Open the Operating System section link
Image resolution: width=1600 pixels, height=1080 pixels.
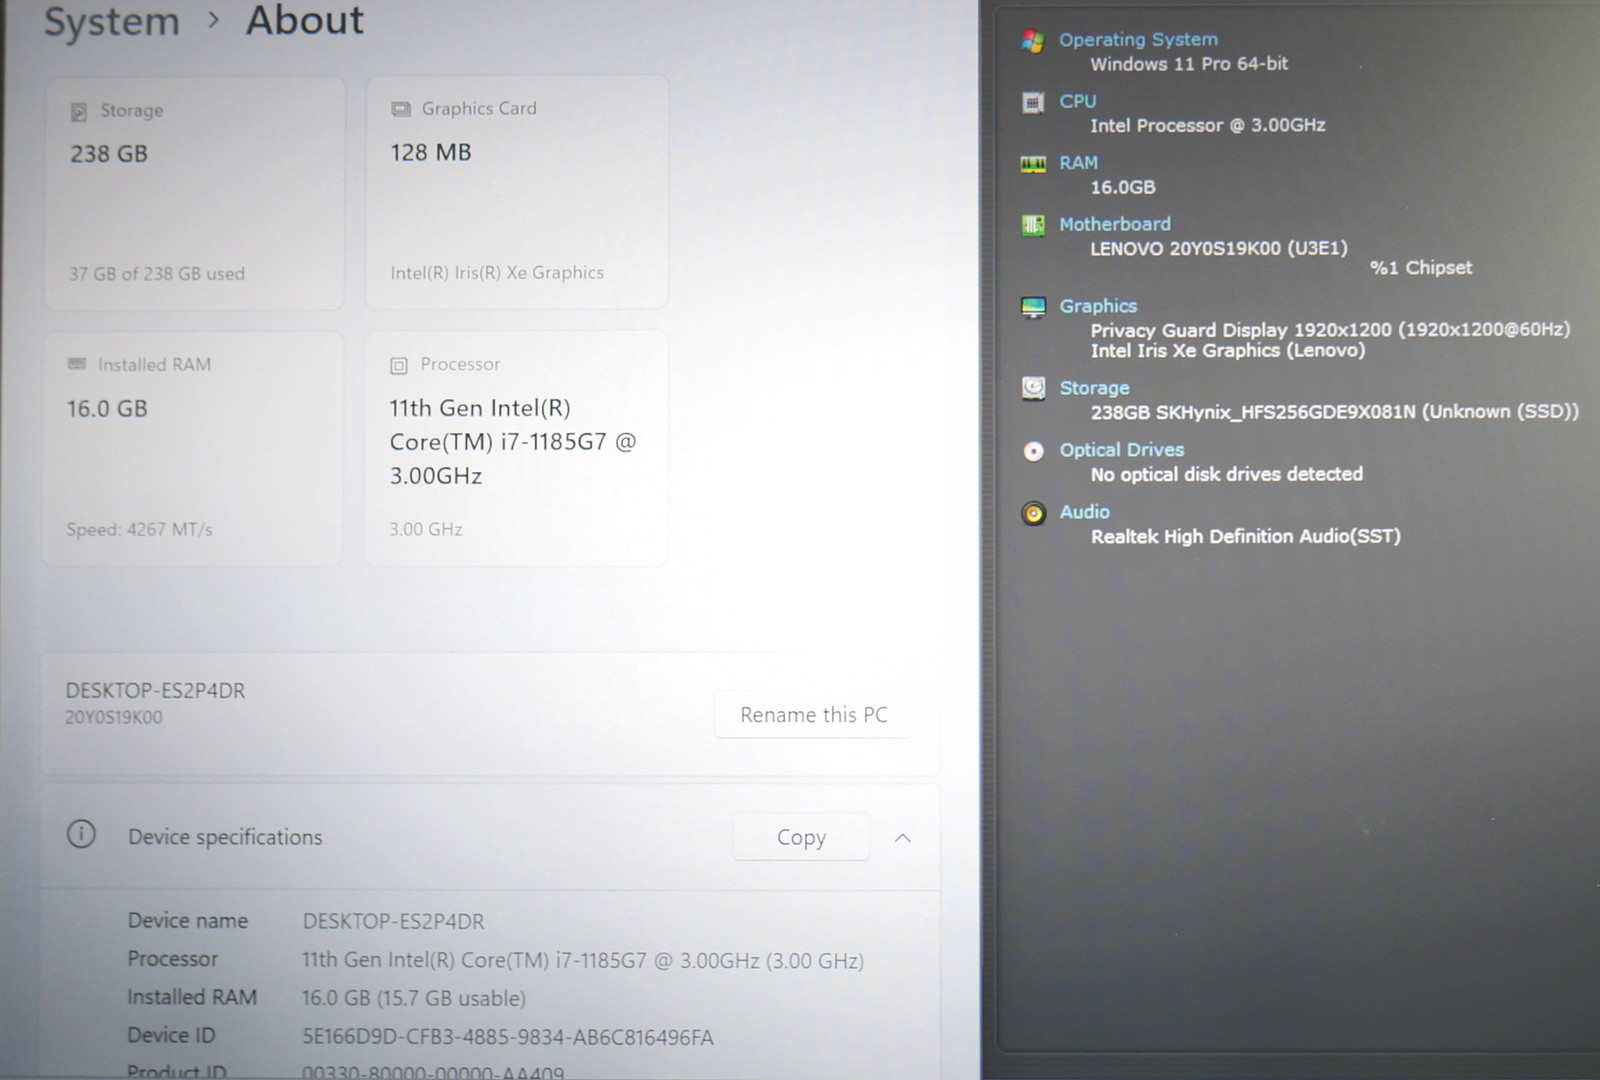[1138, 39]
